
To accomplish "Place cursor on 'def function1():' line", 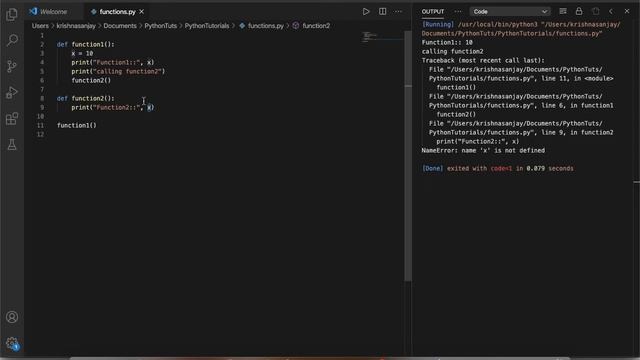I will coord(86,44).
